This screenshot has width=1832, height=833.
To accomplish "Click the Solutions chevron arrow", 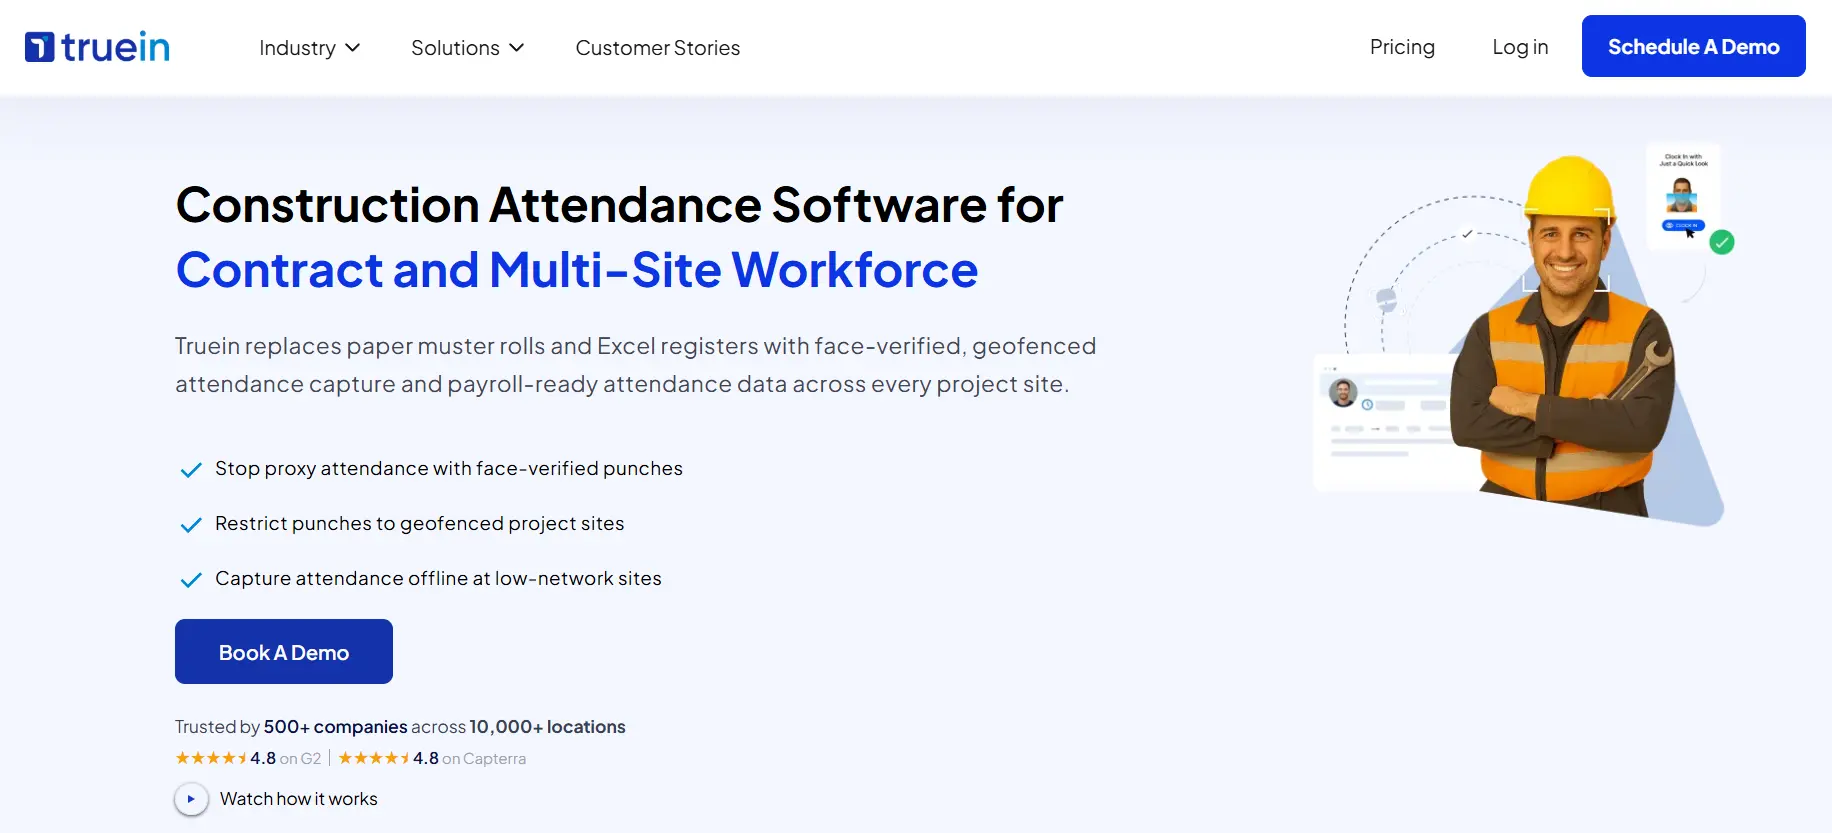I will (x=516, y=48).
